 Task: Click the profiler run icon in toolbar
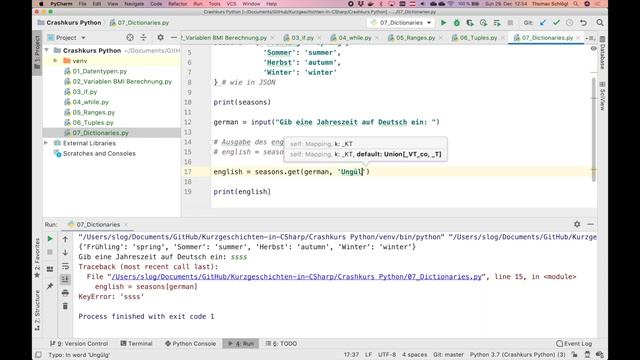[483, 23]
